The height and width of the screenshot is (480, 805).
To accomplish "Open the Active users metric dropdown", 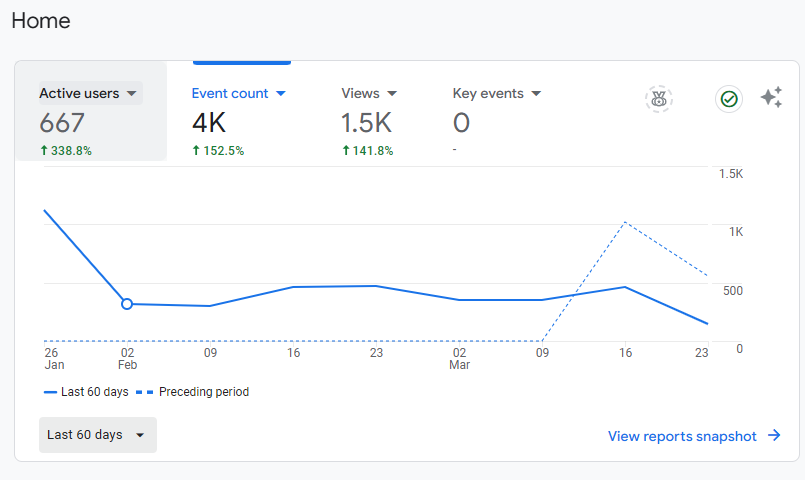I will click(90, 93).
